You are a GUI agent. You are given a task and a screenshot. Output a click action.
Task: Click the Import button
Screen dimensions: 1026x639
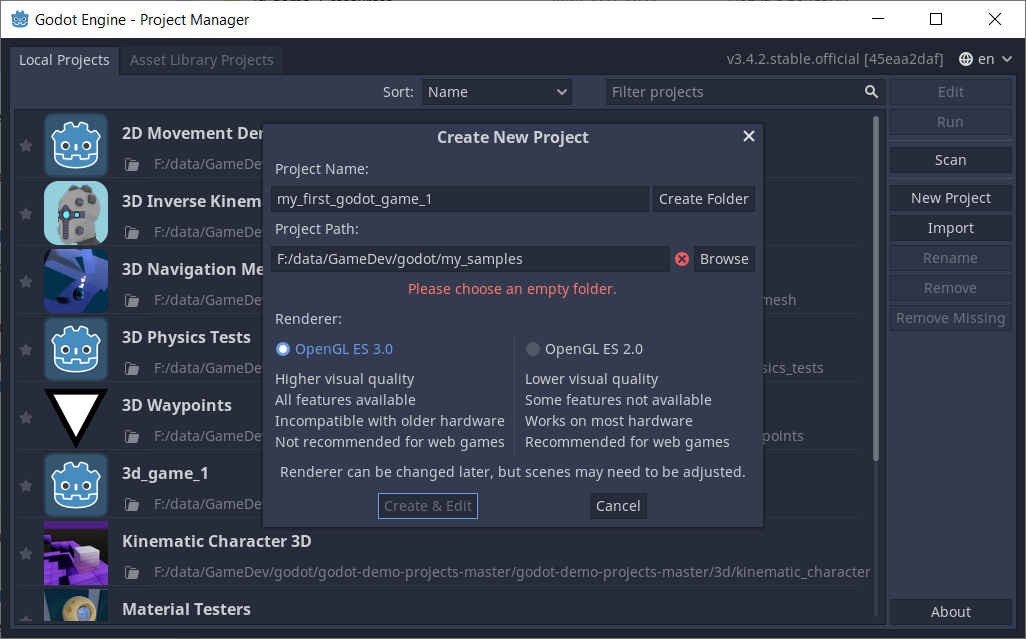(951, 228)
